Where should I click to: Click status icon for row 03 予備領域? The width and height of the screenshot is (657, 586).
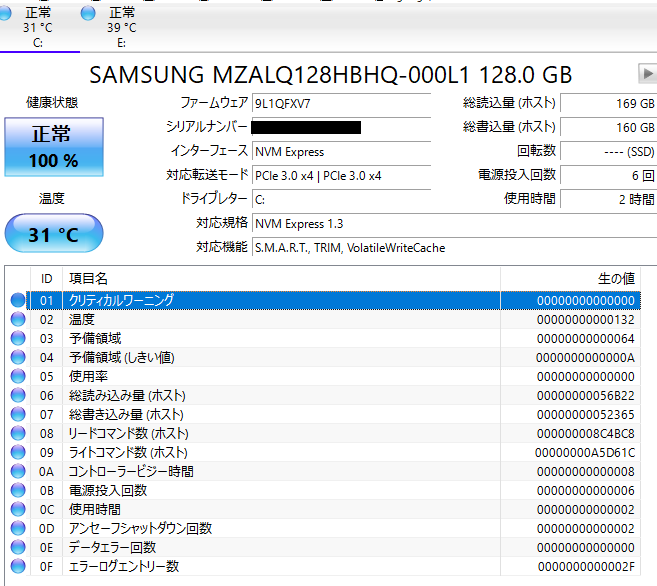[x=18, y=338]
